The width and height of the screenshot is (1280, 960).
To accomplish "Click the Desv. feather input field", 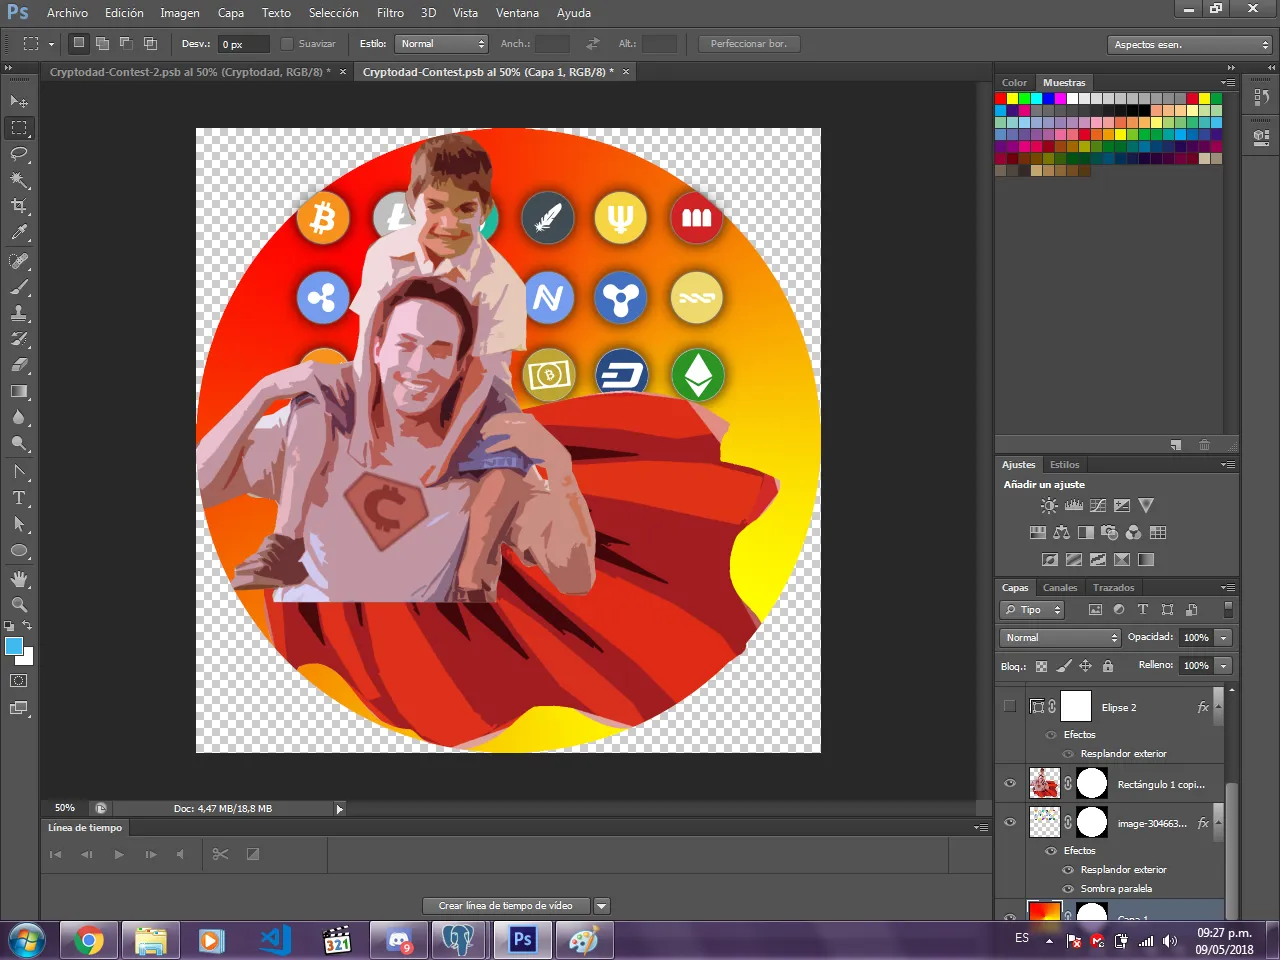I will coord(243,44).
